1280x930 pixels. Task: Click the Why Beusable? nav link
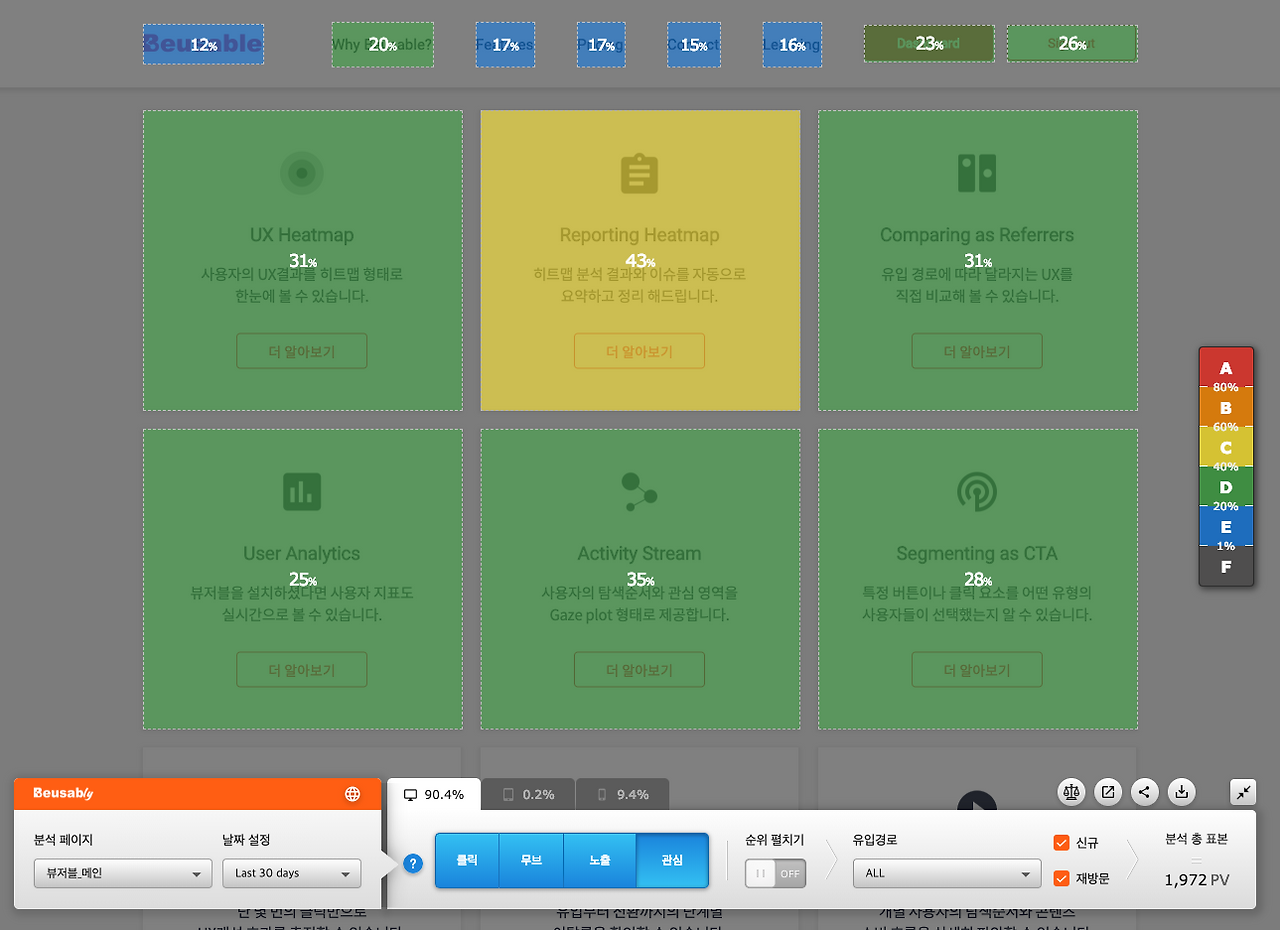point(383,45)
